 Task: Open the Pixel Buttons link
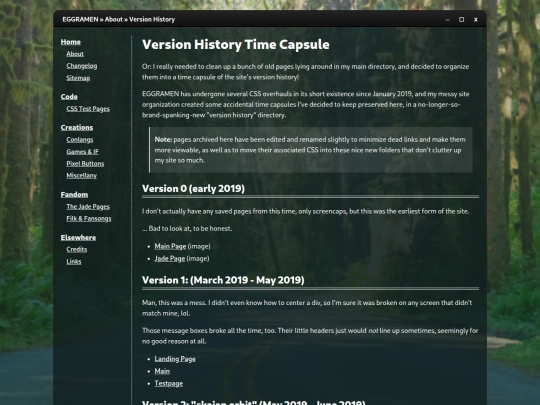pyautogui.click(x=85, y=164)
